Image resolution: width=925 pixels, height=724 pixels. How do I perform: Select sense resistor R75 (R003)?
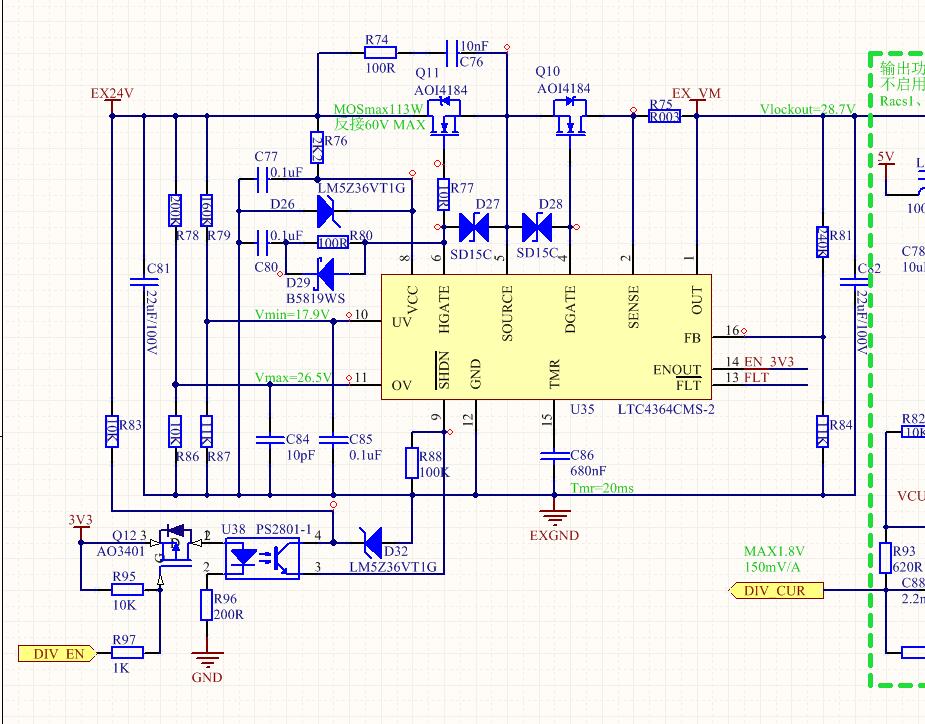665,116
